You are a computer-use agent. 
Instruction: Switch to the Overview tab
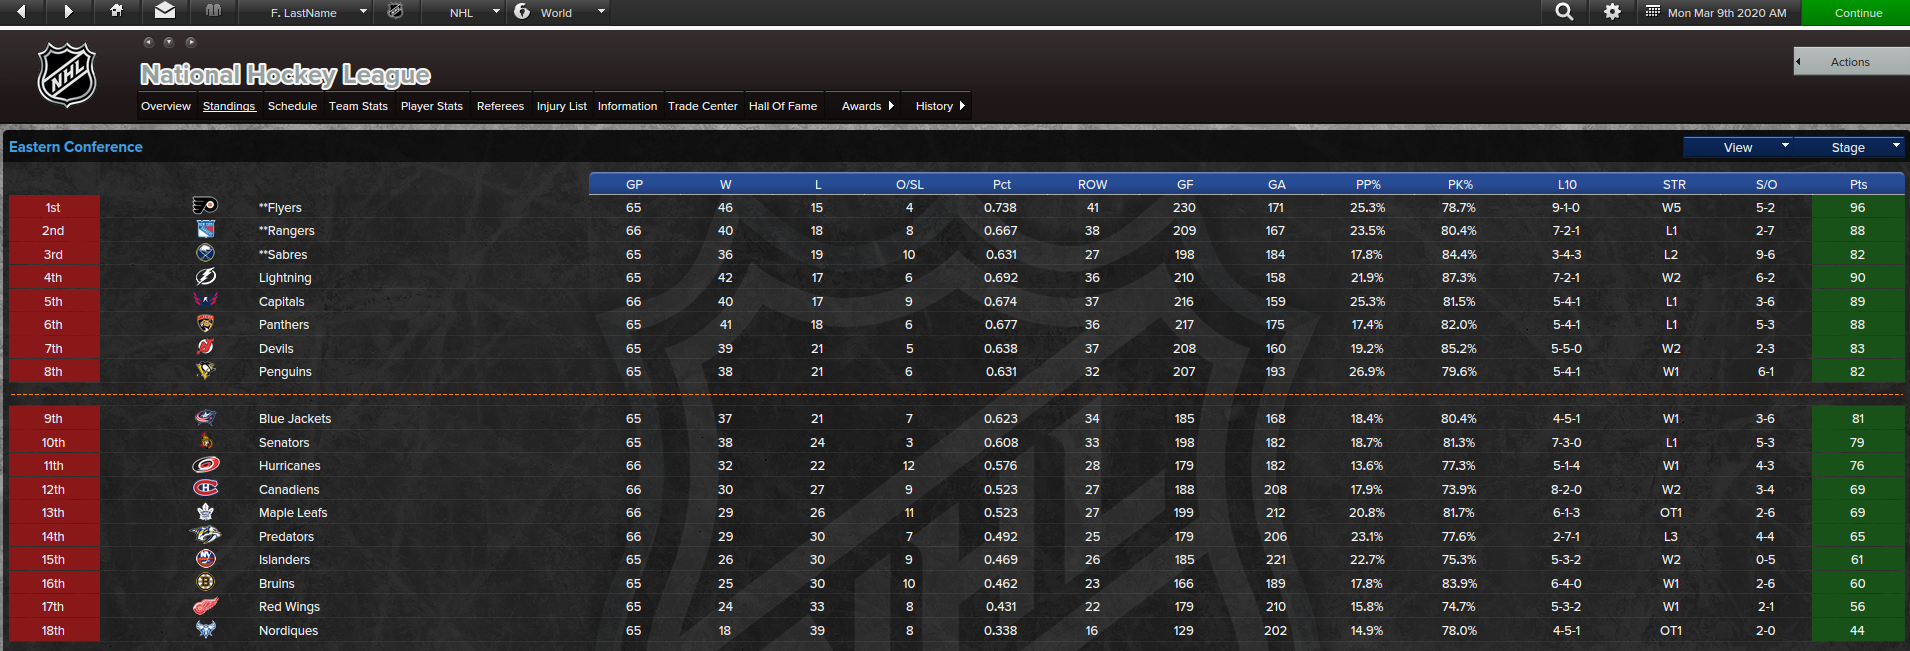(166, 106)
